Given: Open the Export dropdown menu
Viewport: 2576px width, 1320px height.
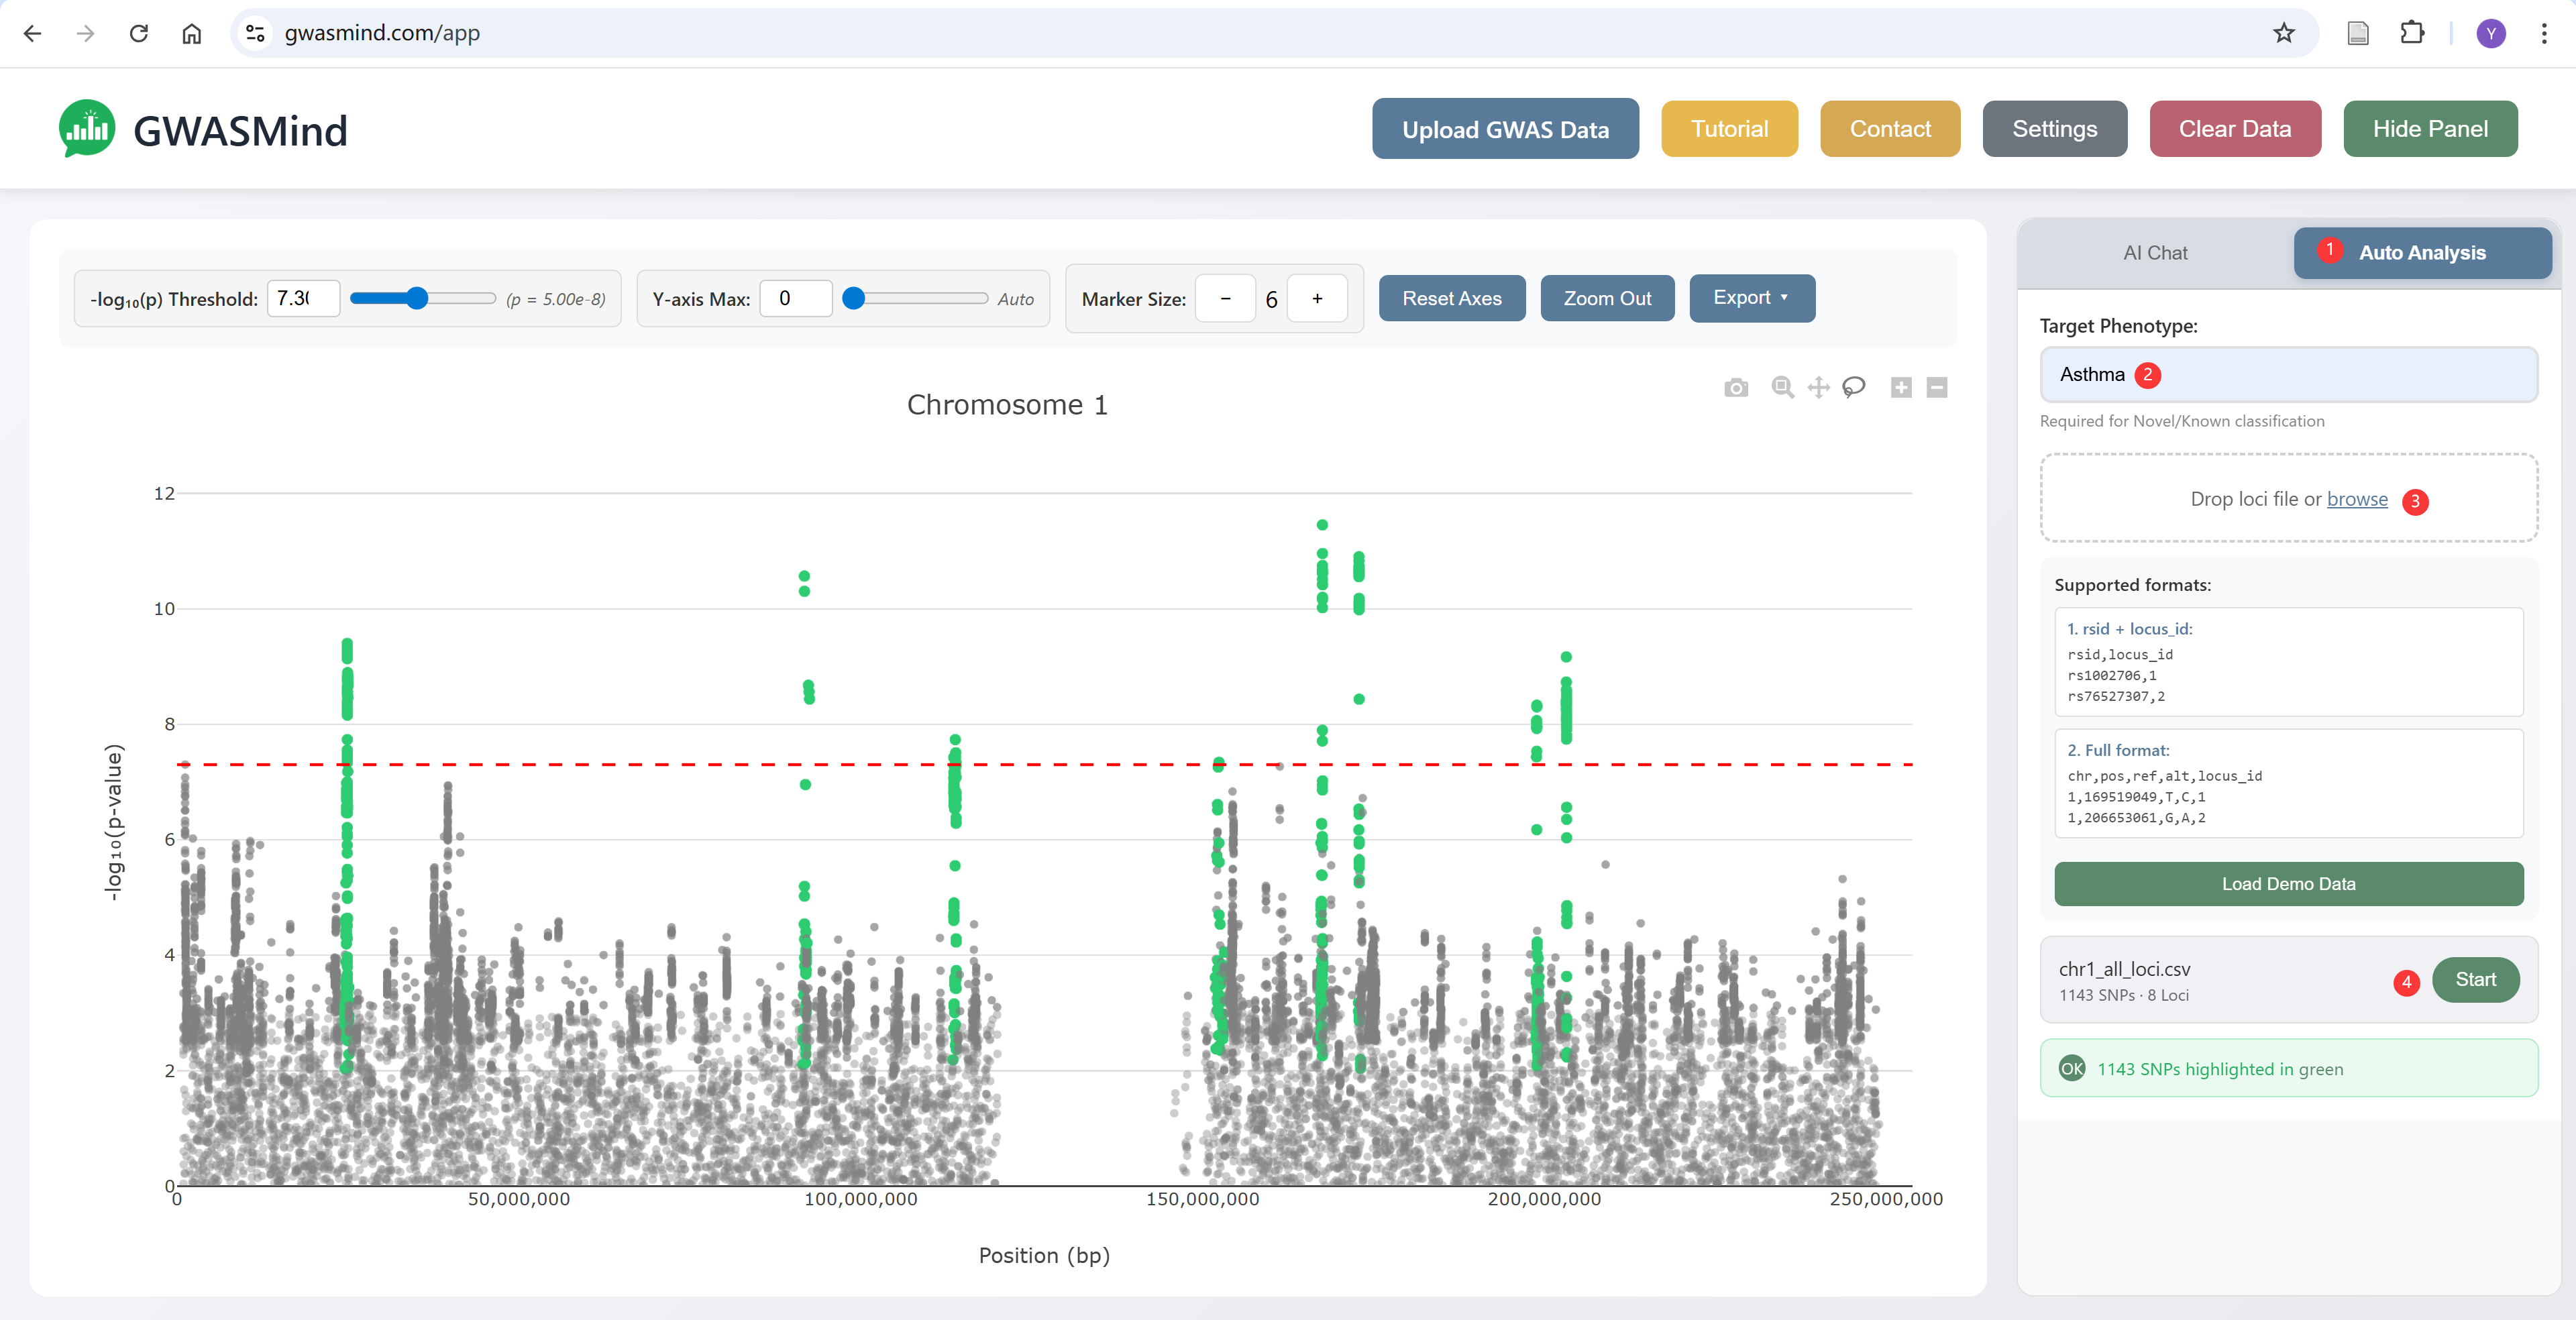Looking at the screenshot, I should pyautogui.click(x=1751, y=298).
